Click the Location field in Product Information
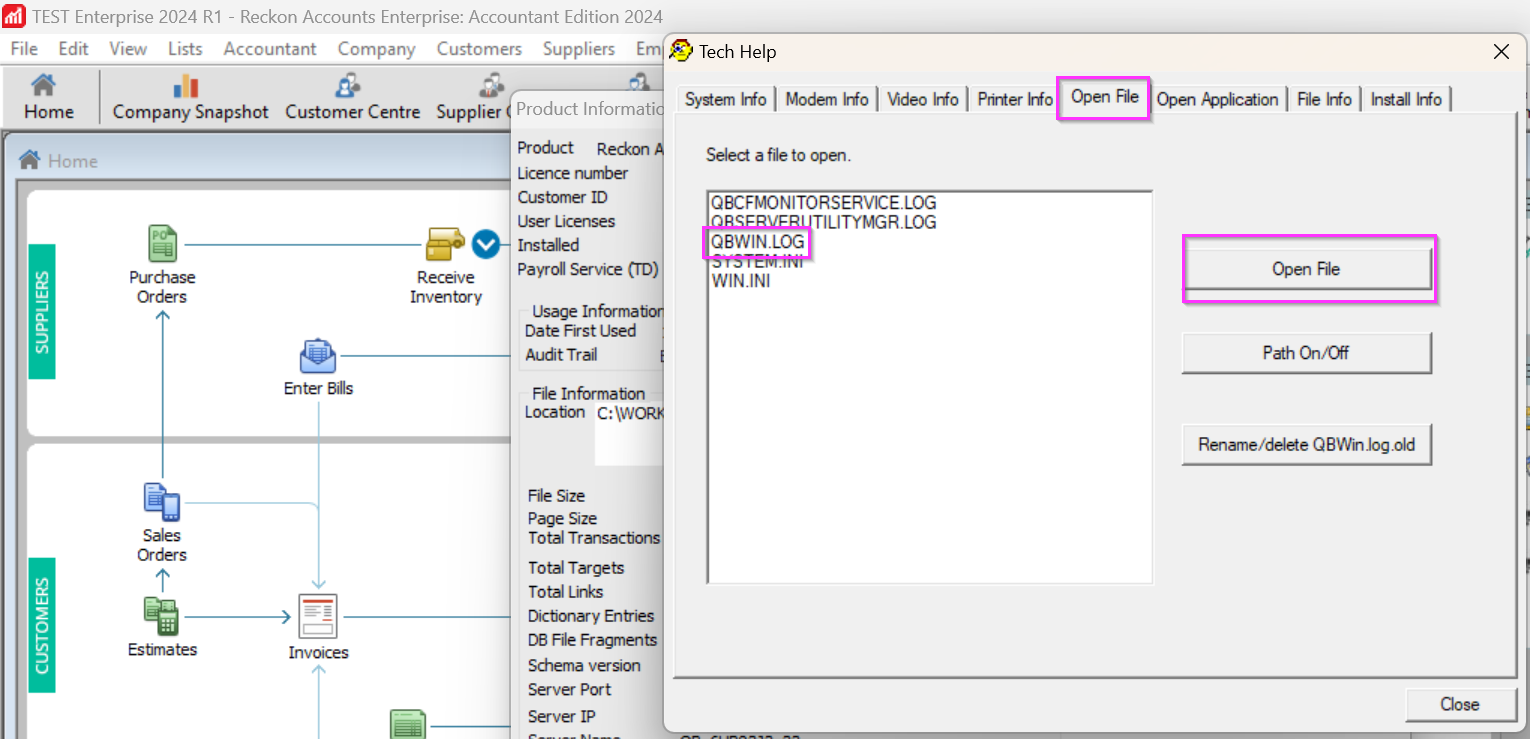Screen dimensions: 1530x739 629,435
